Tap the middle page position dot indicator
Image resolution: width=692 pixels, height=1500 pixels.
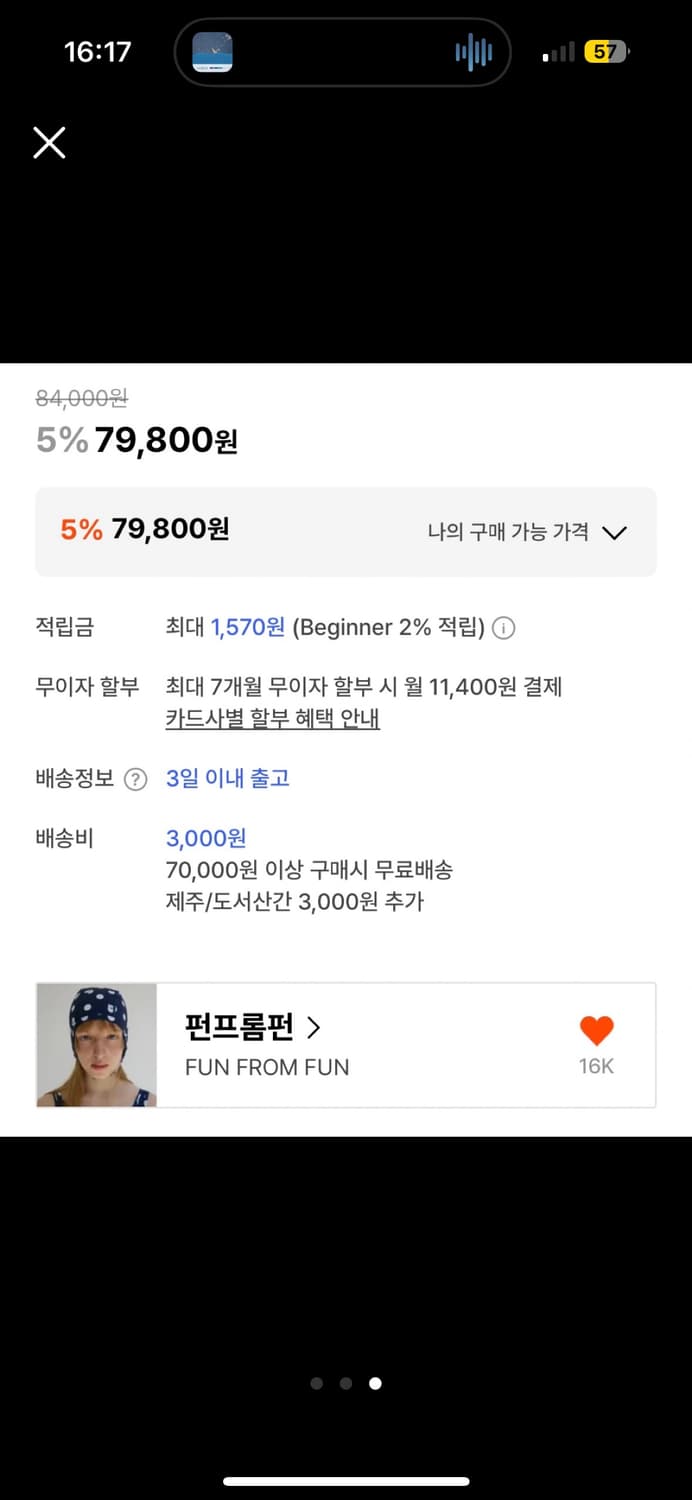pos(346,1383)
